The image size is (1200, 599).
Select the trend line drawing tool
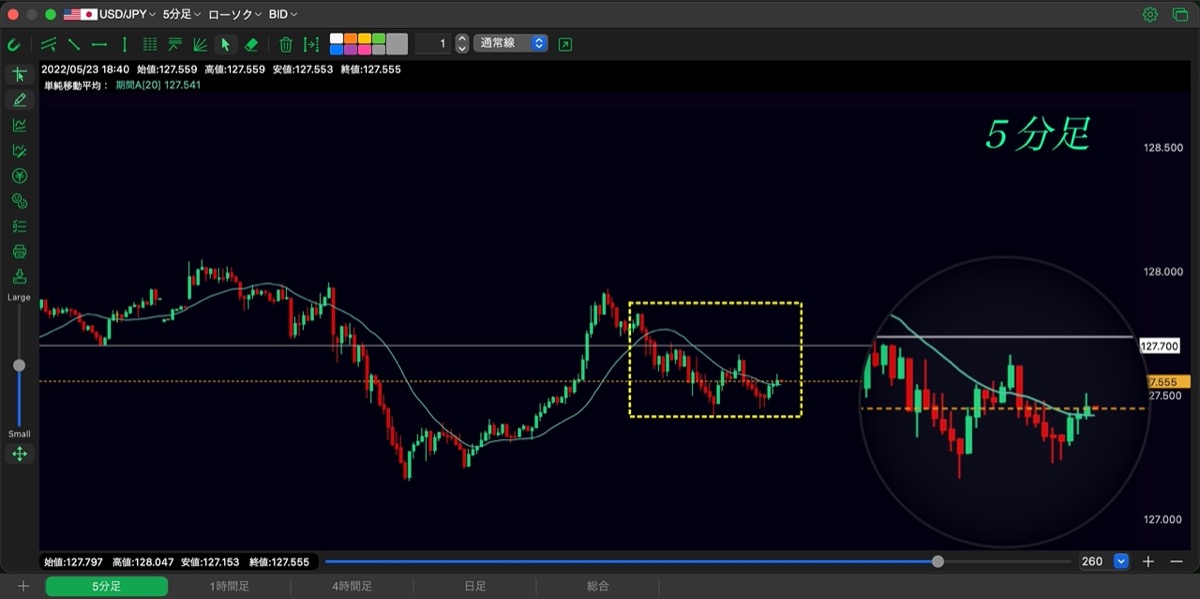74,44
